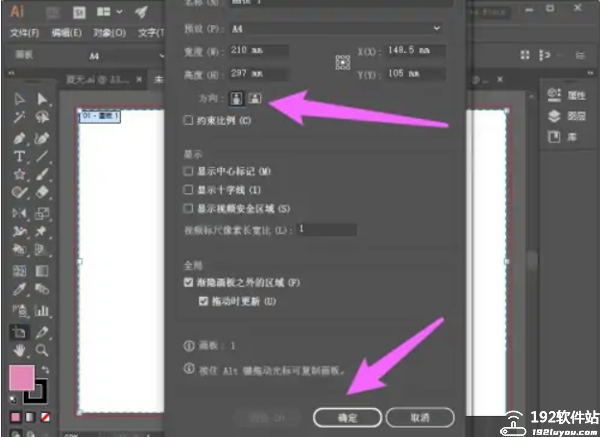Click the 宽度 (W) width input field
Screen dimensions: 600x437
pos(259,50)
